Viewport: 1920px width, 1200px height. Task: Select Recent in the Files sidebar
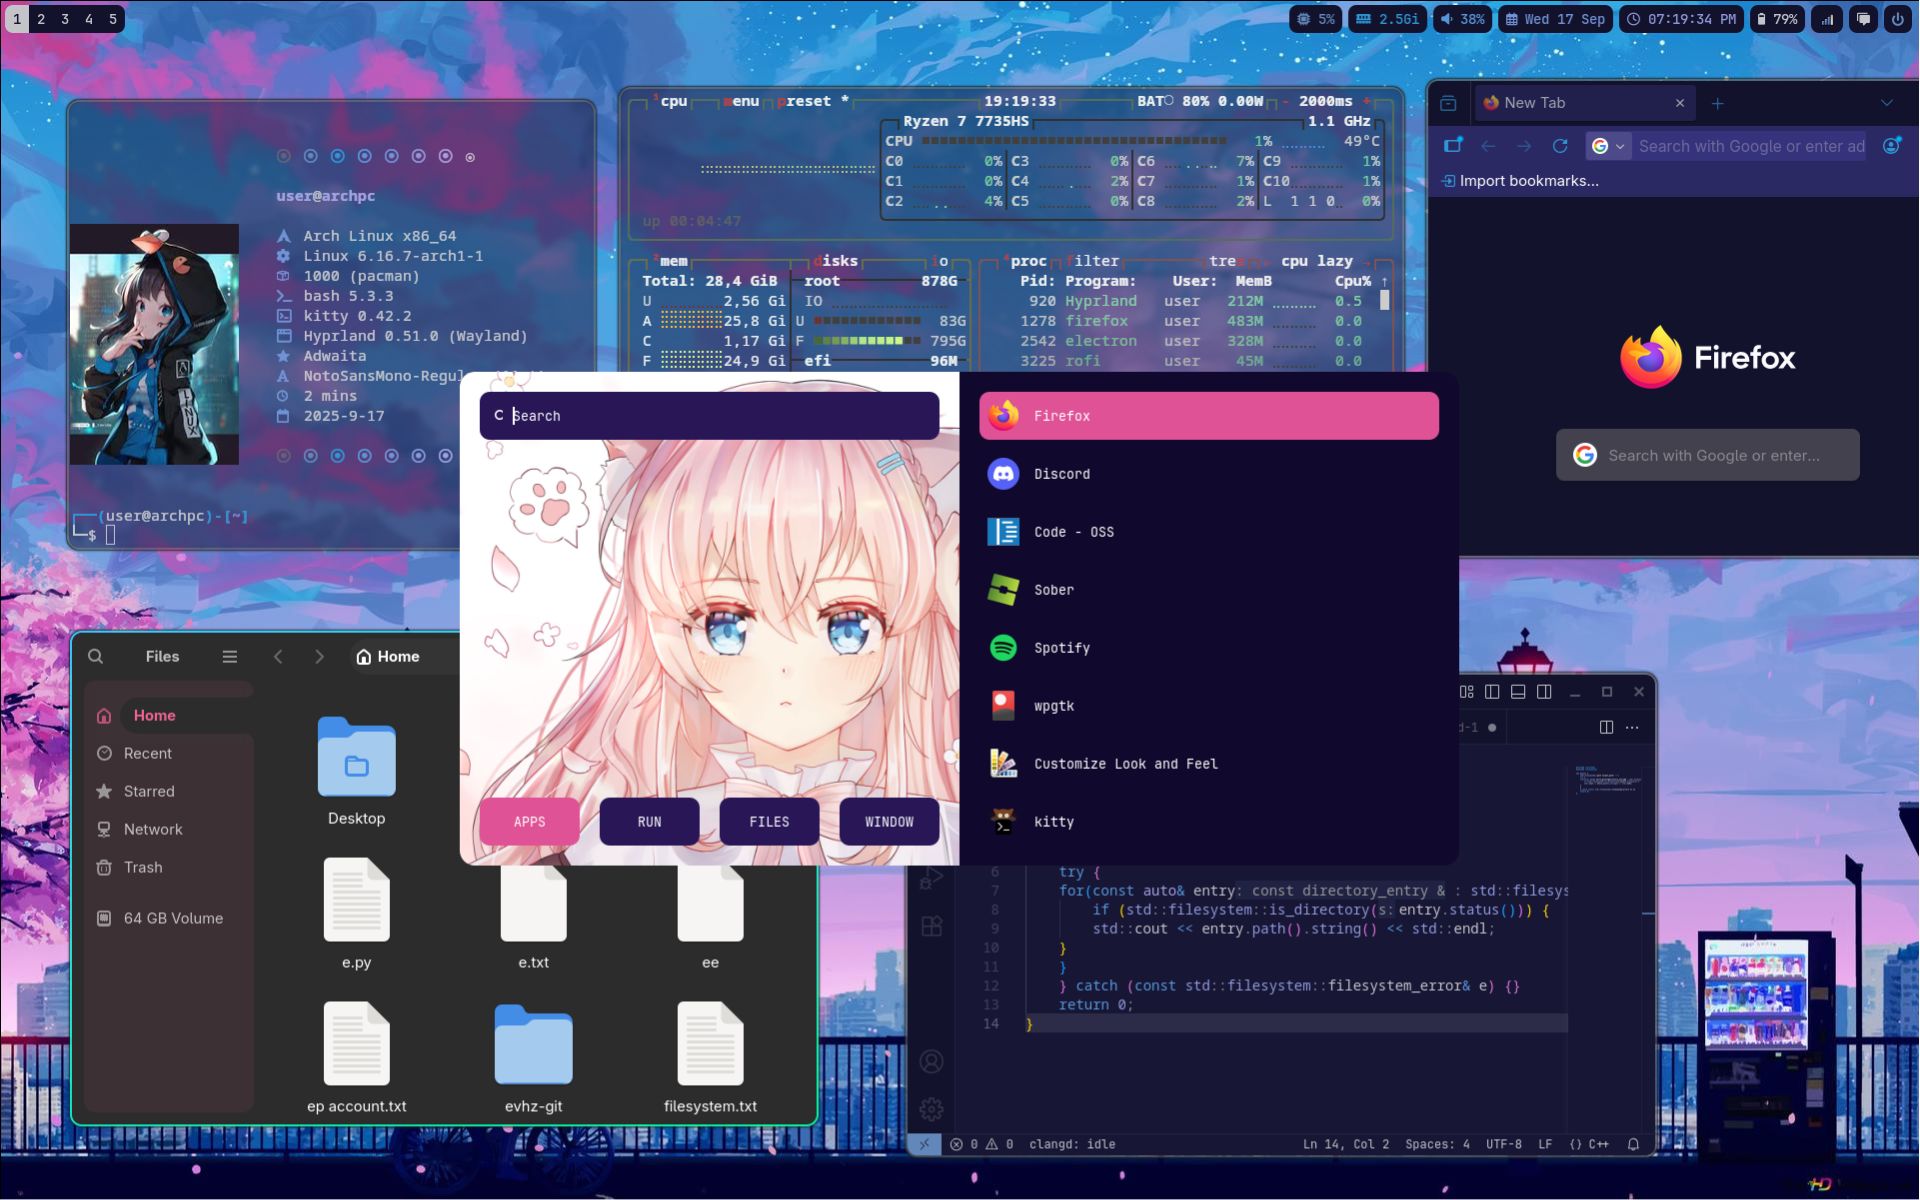pos(169,754)
